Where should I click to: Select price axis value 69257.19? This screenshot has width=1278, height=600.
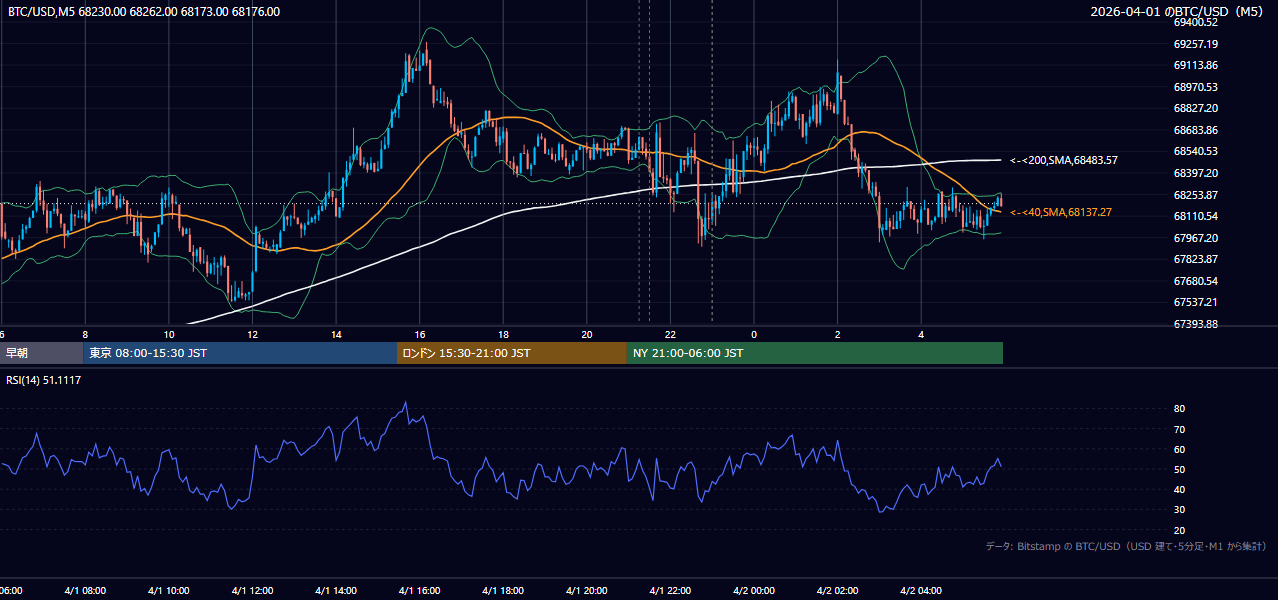[x=1196, y=44]
